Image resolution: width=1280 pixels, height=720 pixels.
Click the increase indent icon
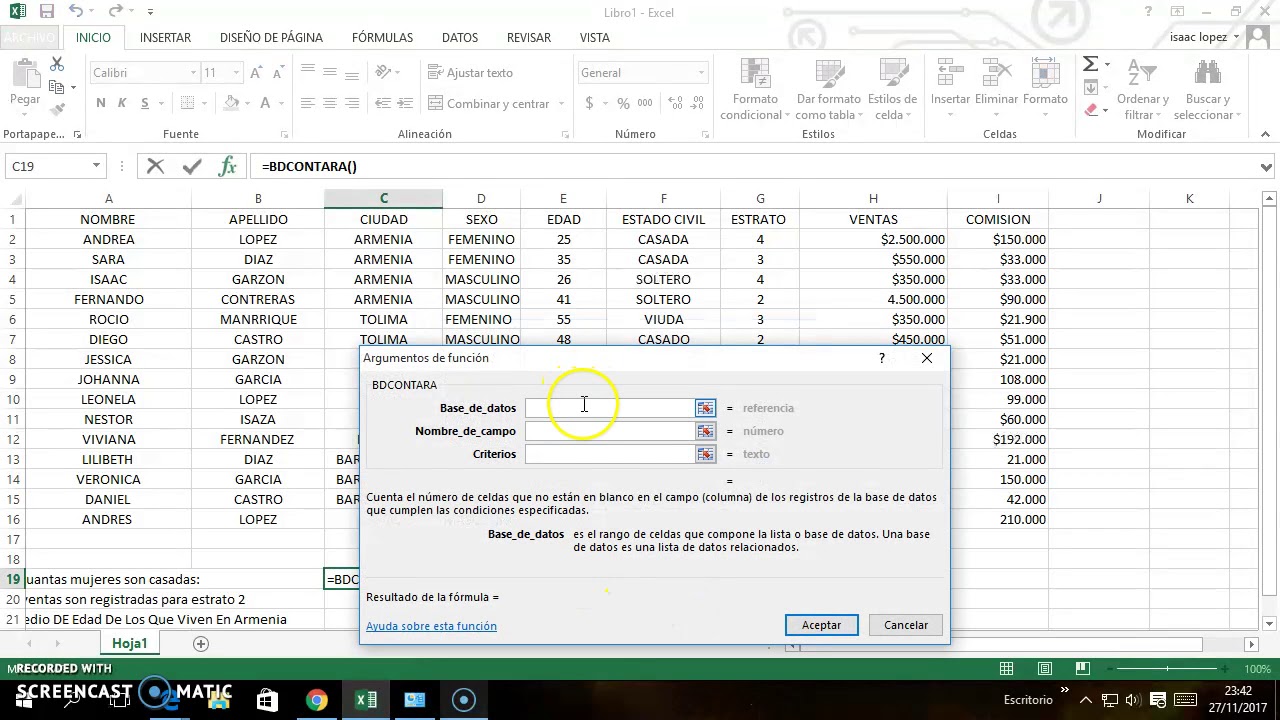click(405, 104)
